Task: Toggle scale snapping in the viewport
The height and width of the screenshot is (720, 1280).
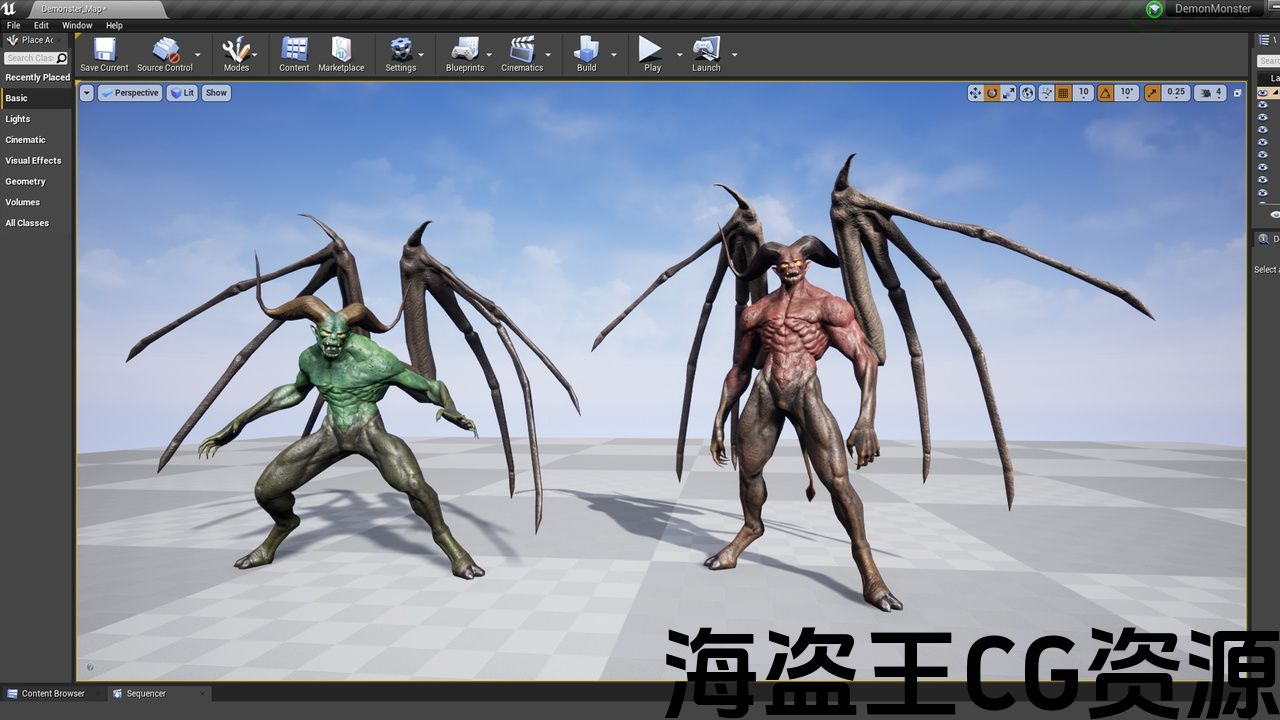Action: pos(1153,93)
